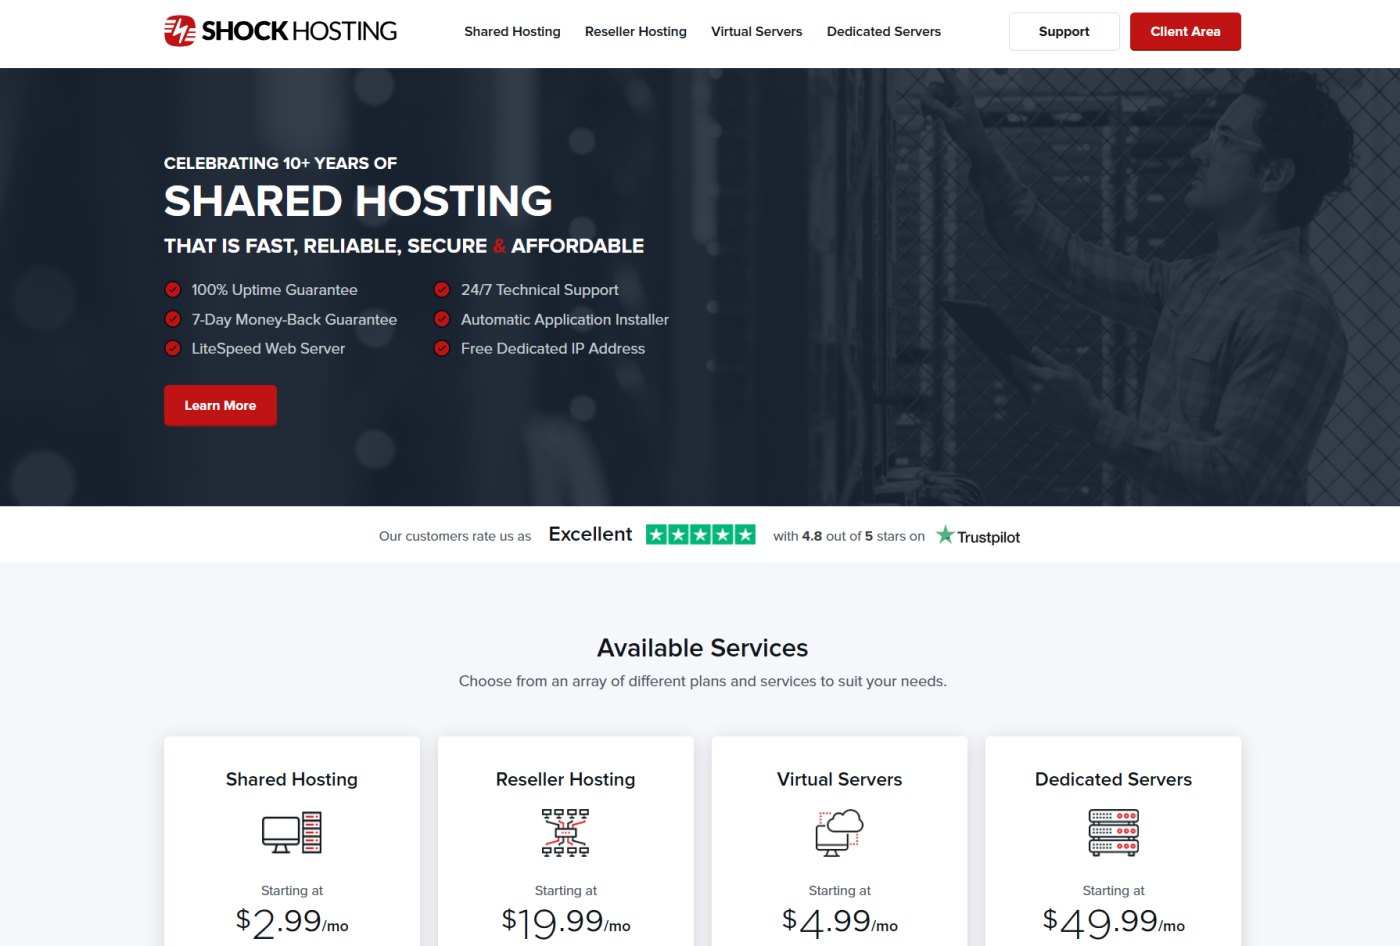Open Shared Hosting from the navigation
Screen dimensions: 1400x946
pos(512,31)
